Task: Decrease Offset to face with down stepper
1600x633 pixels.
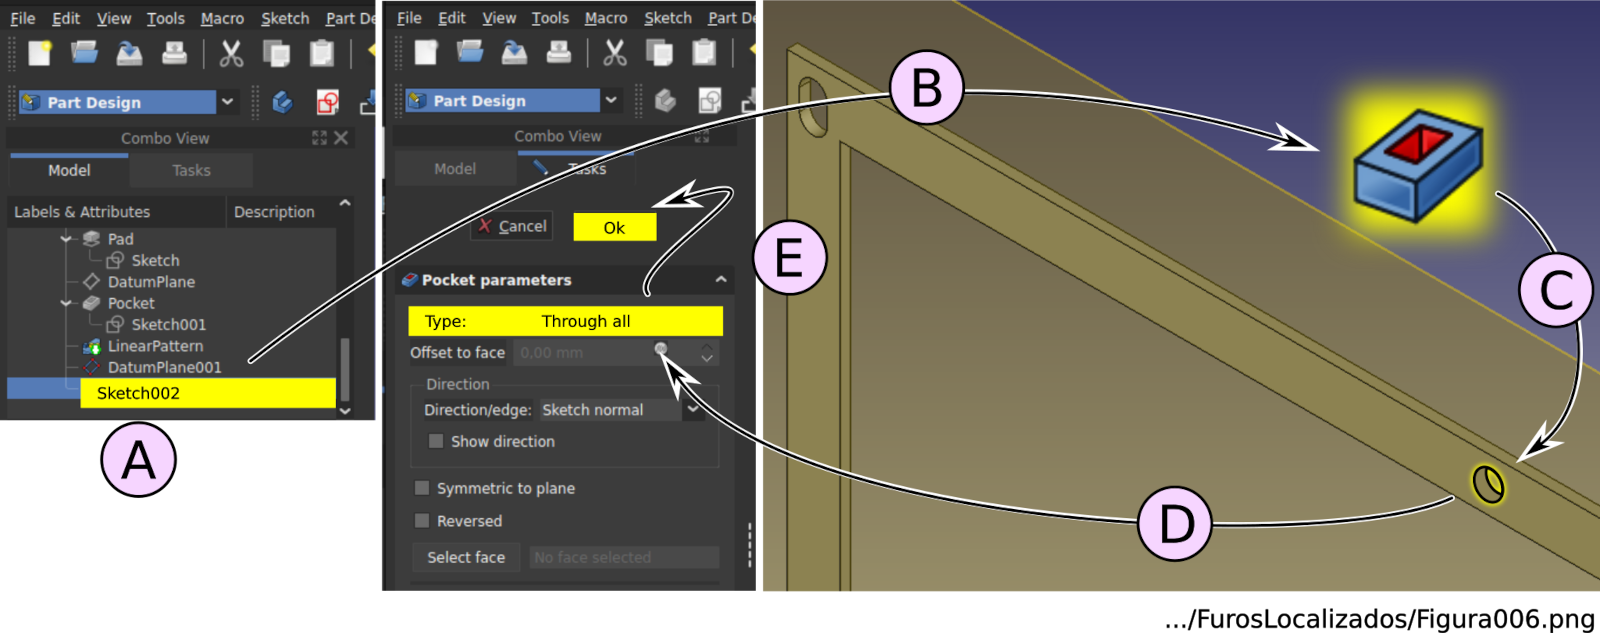Action: coord(707,359)
